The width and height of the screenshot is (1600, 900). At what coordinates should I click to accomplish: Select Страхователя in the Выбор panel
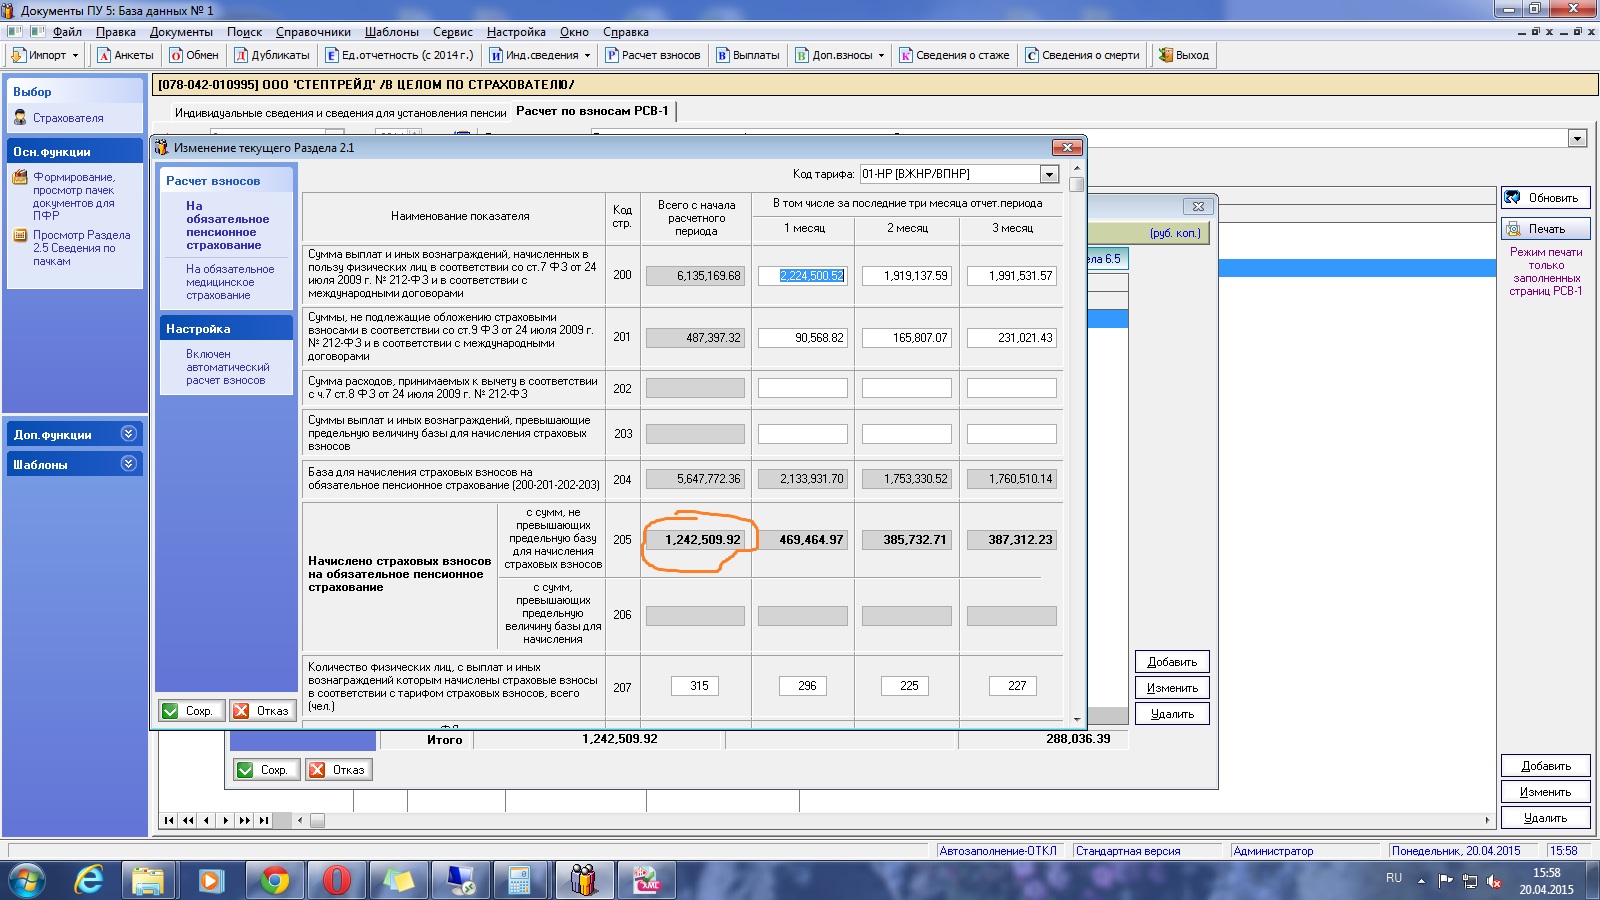pyautogui.click(x=67, y=118)
